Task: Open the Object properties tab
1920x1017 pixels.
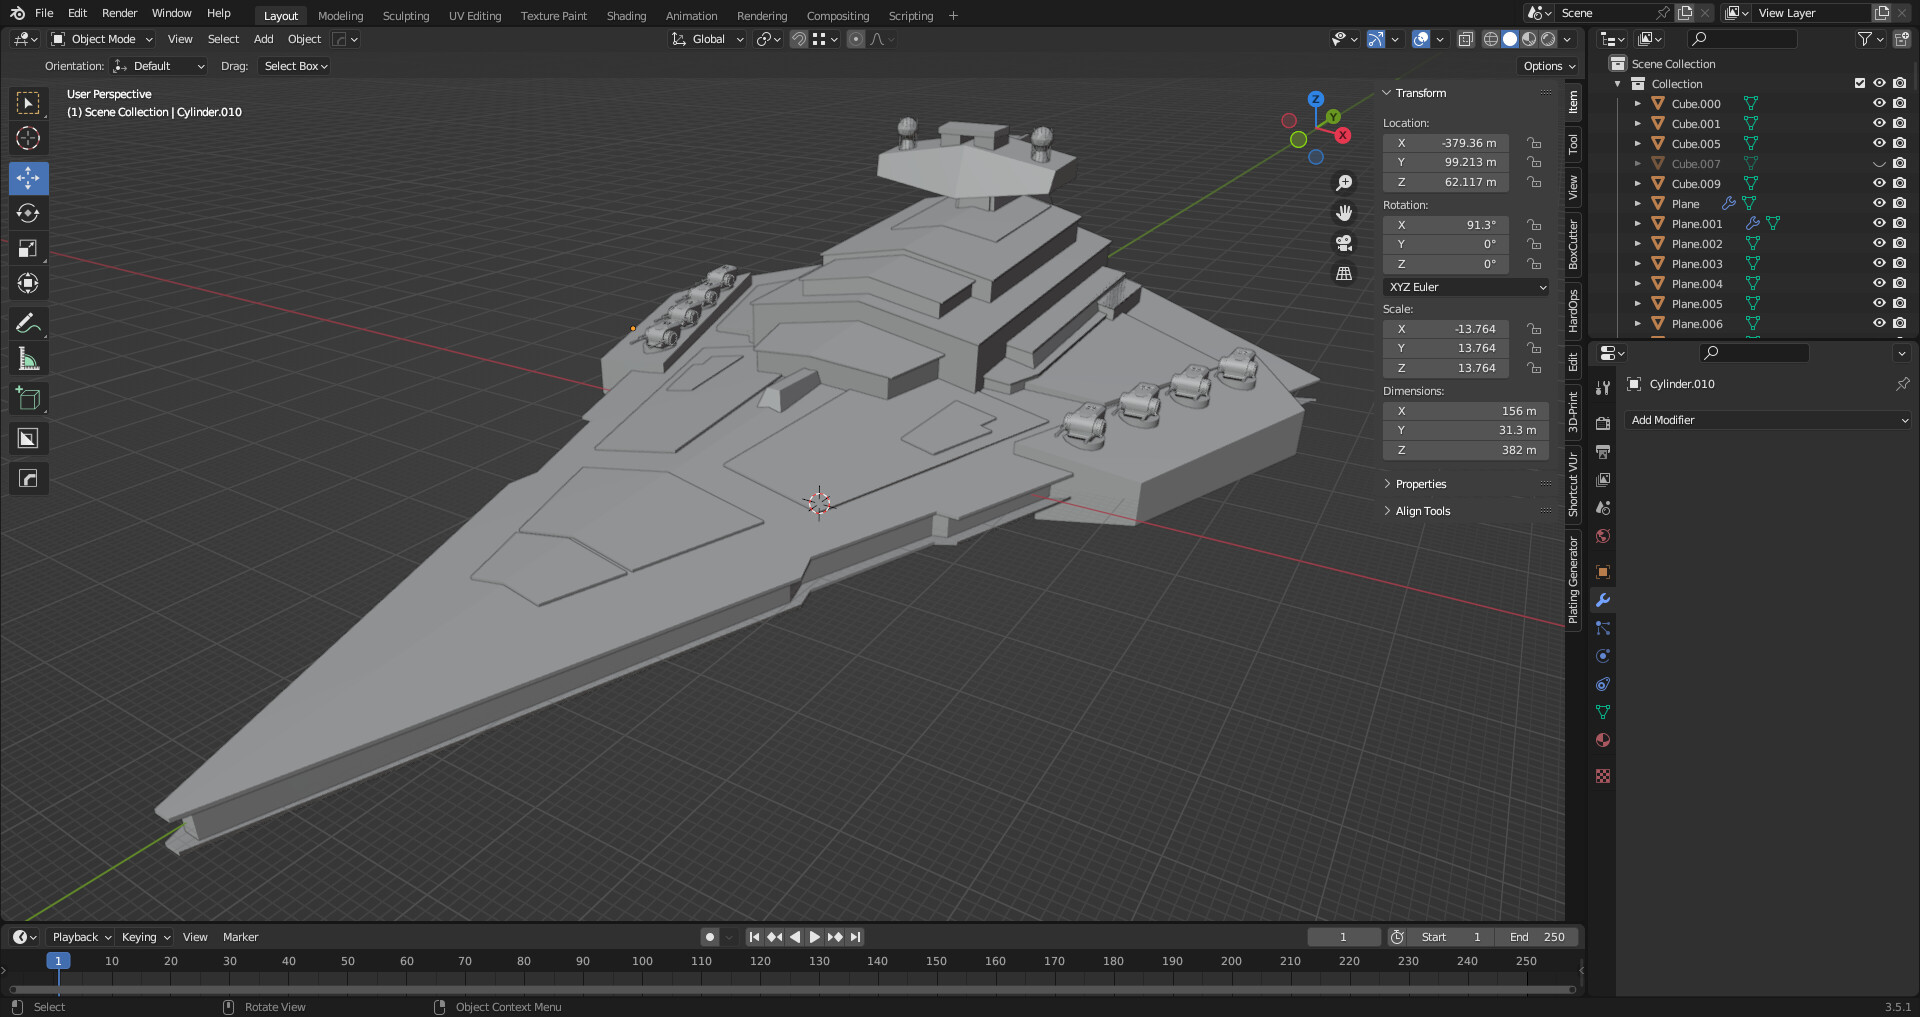Action: click(x=1603, y=572)
